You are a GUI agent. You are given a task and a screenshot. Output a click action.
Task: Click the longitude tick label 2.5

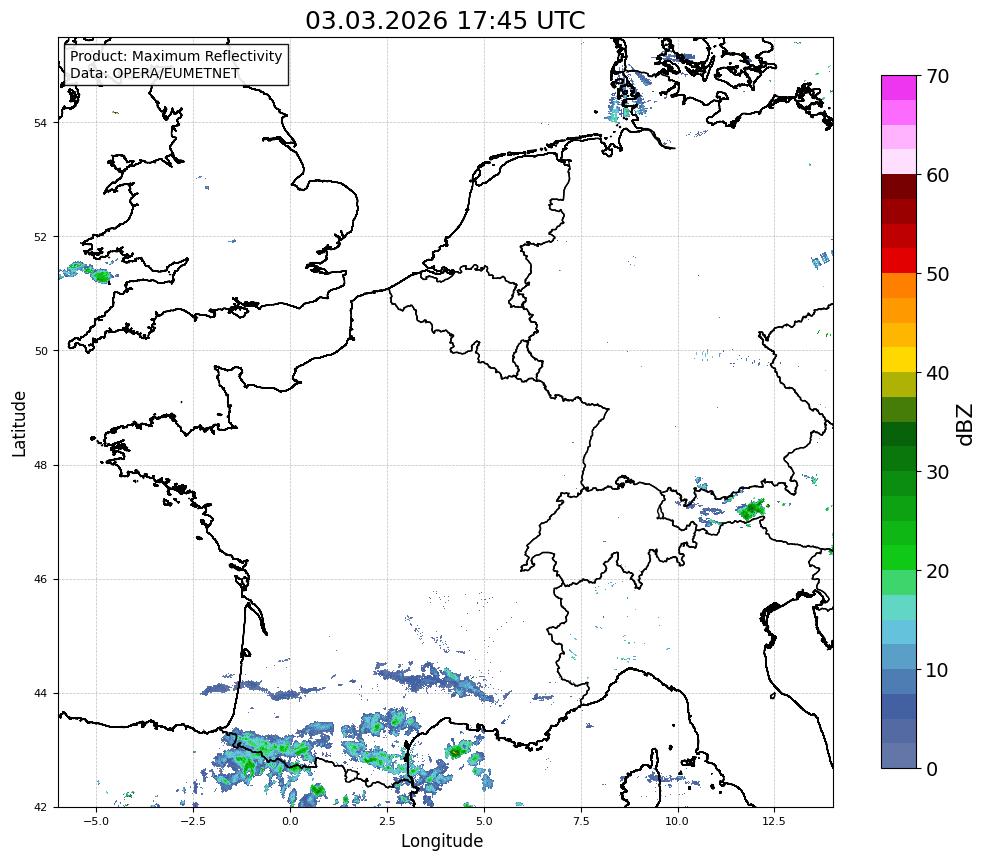(387, 821)
